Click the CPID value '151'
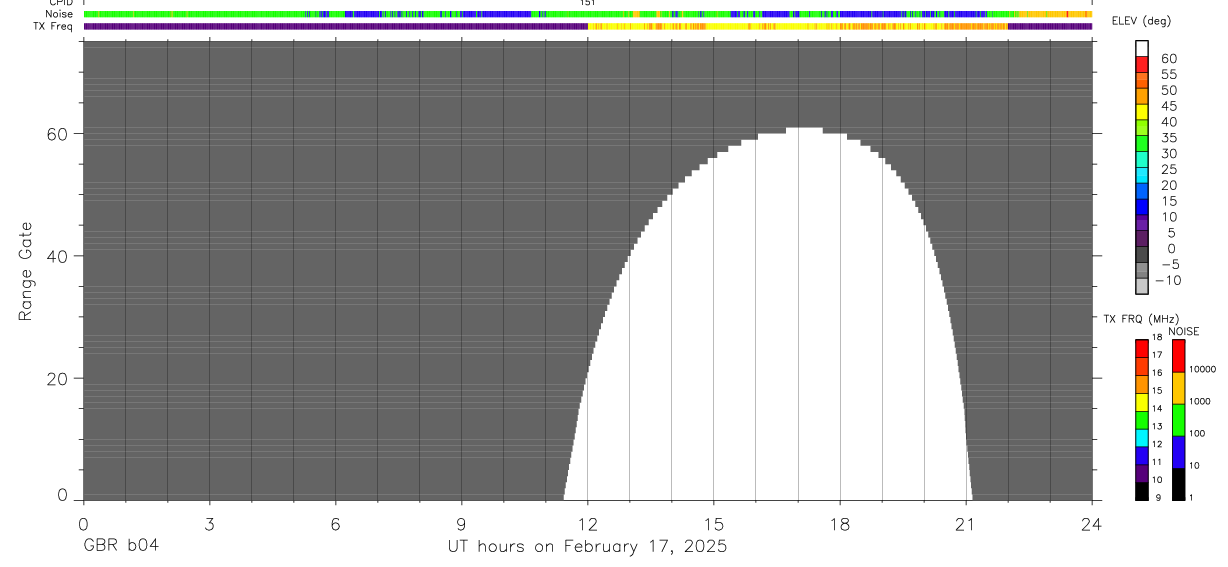 [x=588, y=3]
